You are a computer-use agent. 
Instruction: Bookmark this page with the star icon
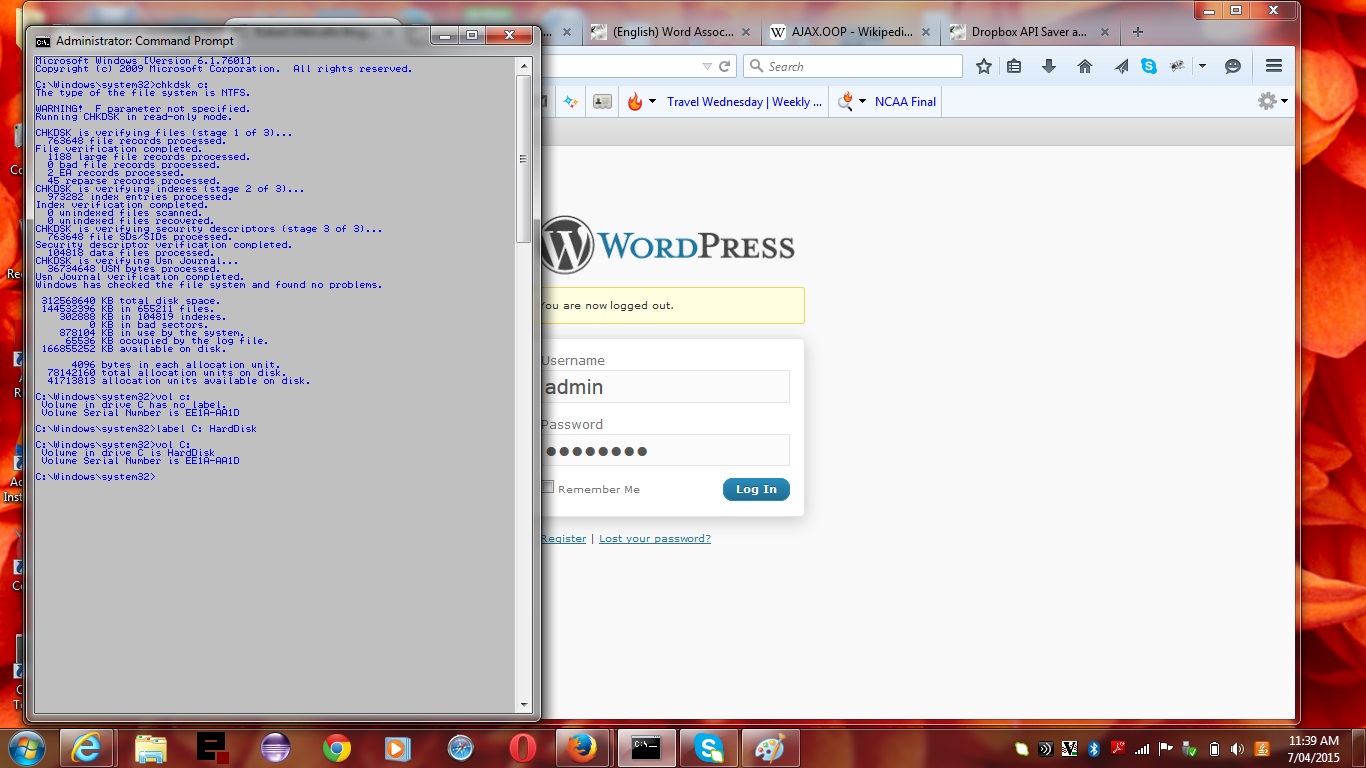pos(984,66)
